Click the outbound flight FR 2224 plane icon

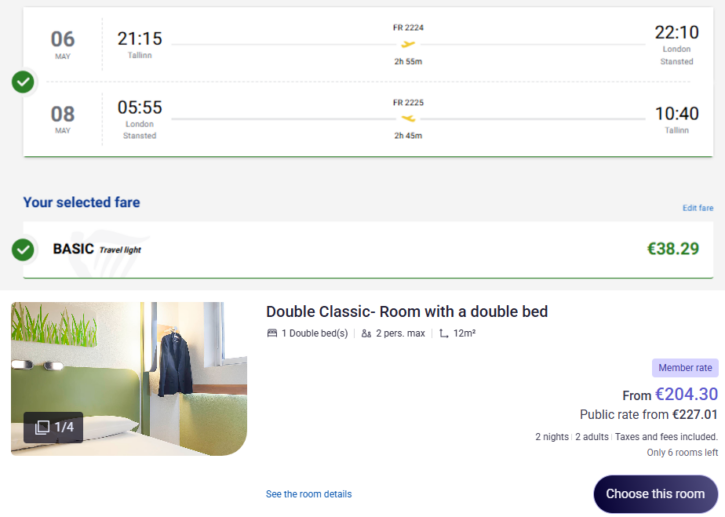pos(408,44)
